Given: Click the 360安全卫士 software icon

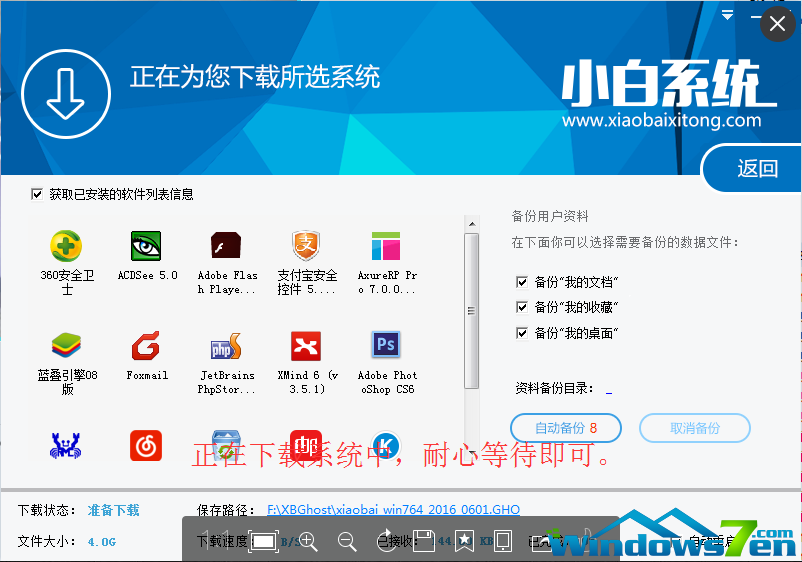Looking at the screenshot, I should click(67, 246).
